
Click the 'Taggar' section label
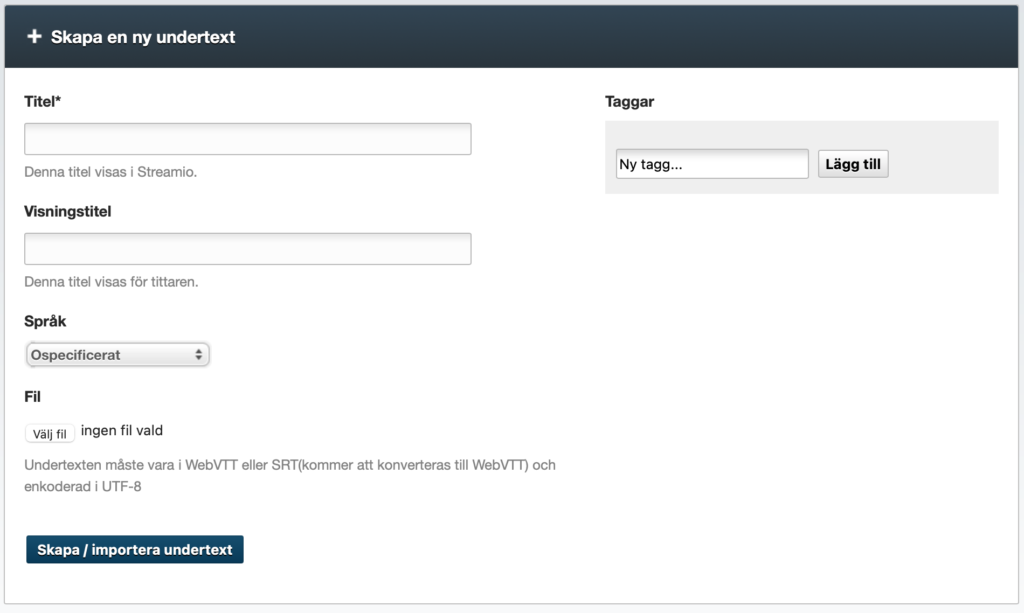click(630, 102)
